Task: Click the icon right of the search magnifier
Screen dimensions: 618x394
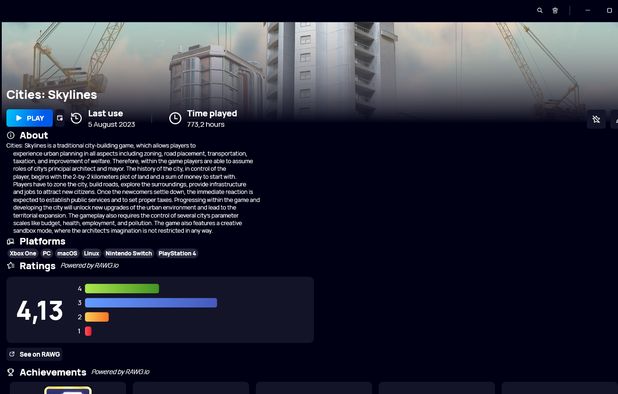Action: click(x=555, y=11)
